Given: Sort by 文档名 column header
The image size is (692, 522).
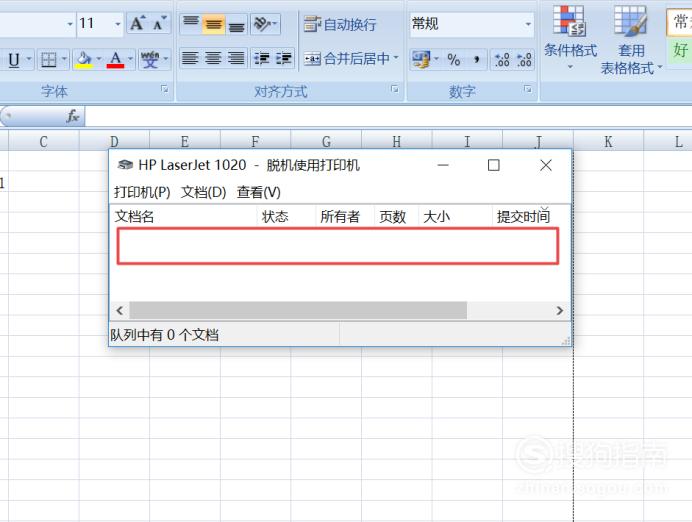Looking at the screenshot, I should 183,216.
